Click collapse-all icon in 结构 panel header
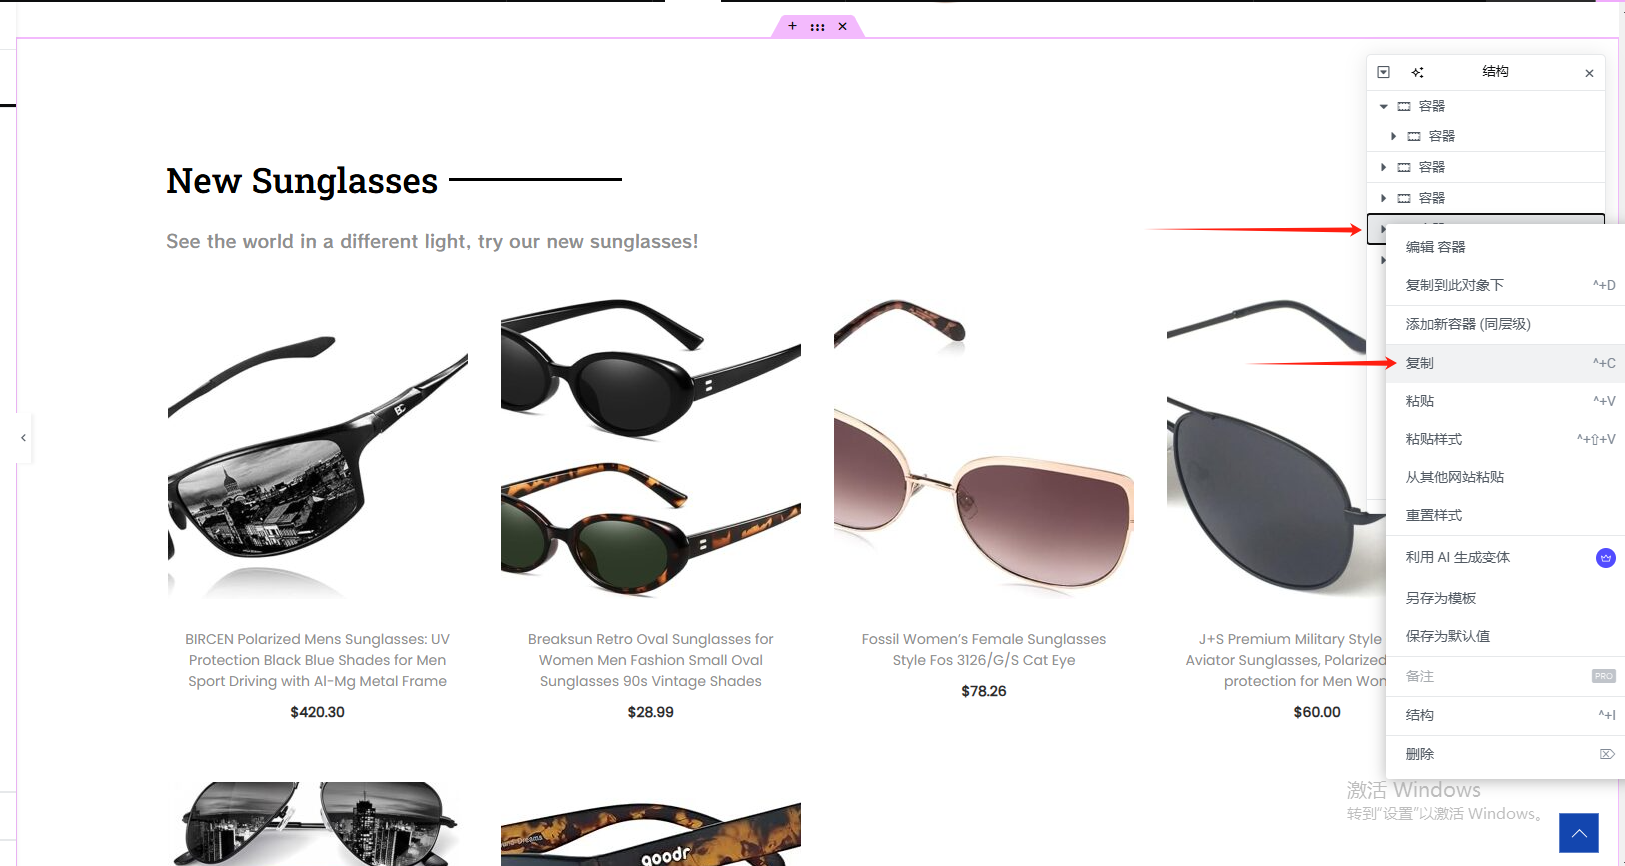Image resolution: width=1625 pixels, height=866 pixels. click(1384, 72)
